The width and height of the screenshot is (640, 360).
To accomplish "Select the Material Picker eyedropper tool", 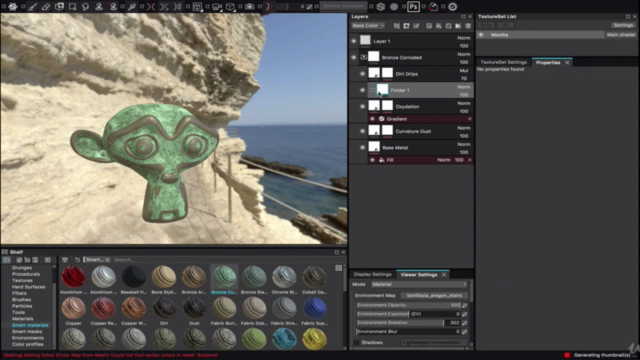I will [131, 7].
